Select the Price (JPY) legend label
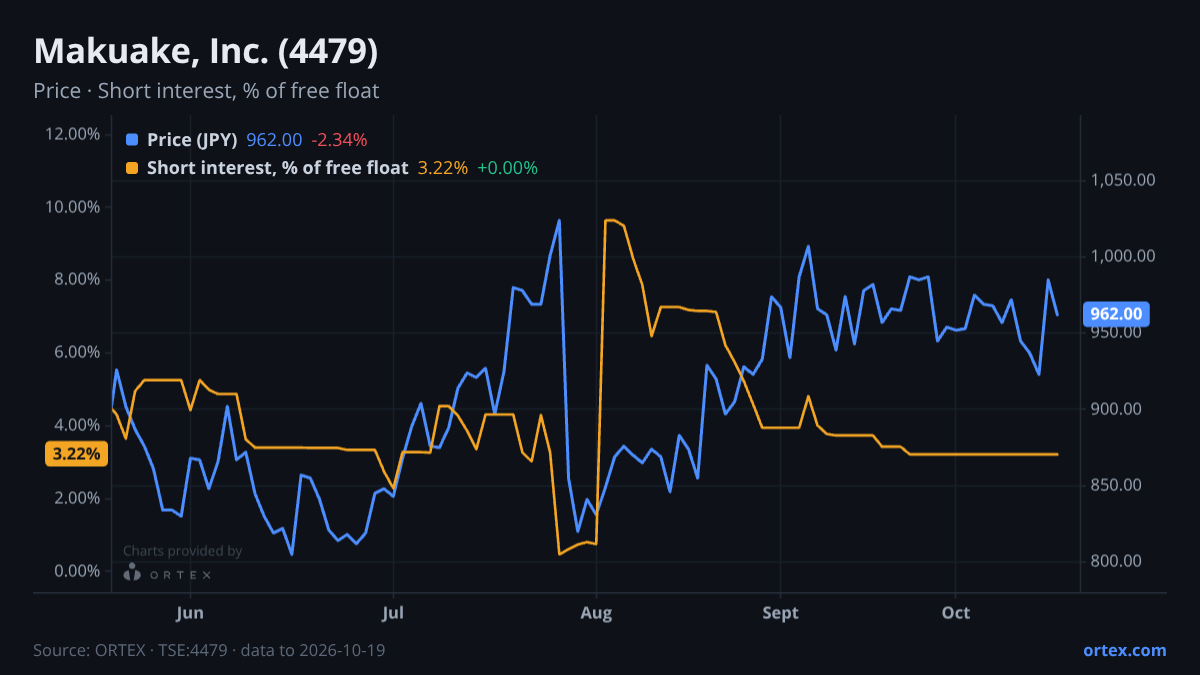1200x675 pixels. coord(192,140)
